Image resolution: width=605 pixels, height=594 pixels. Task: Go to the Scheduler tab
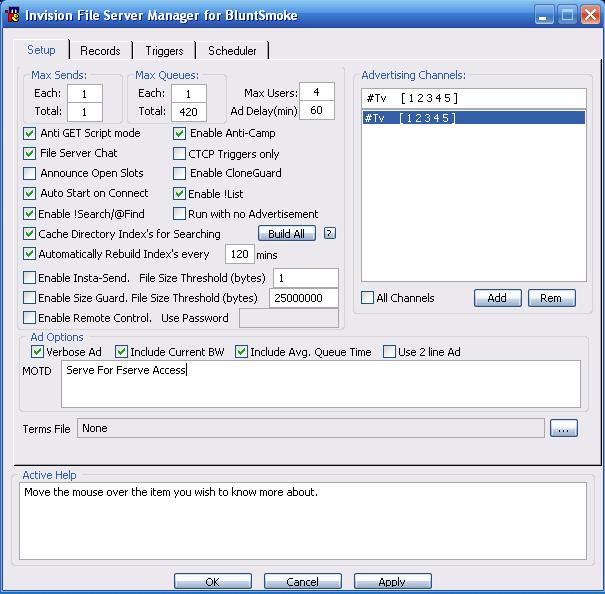232,51
